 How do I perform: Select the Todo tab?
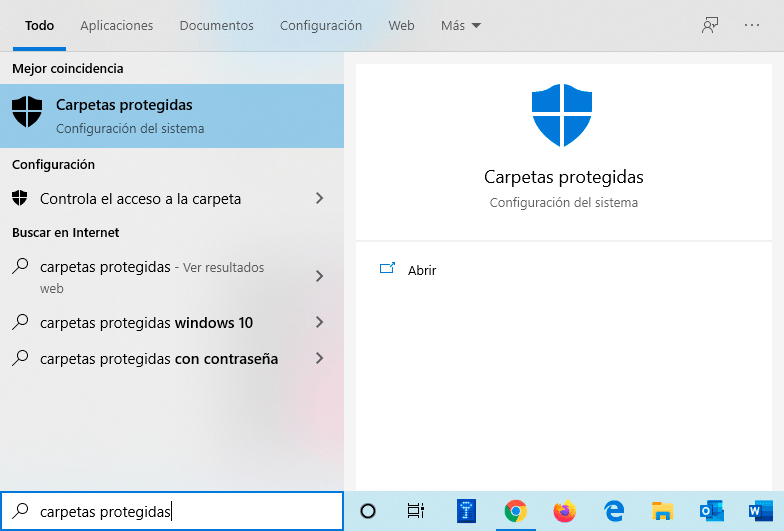point(40,26)
